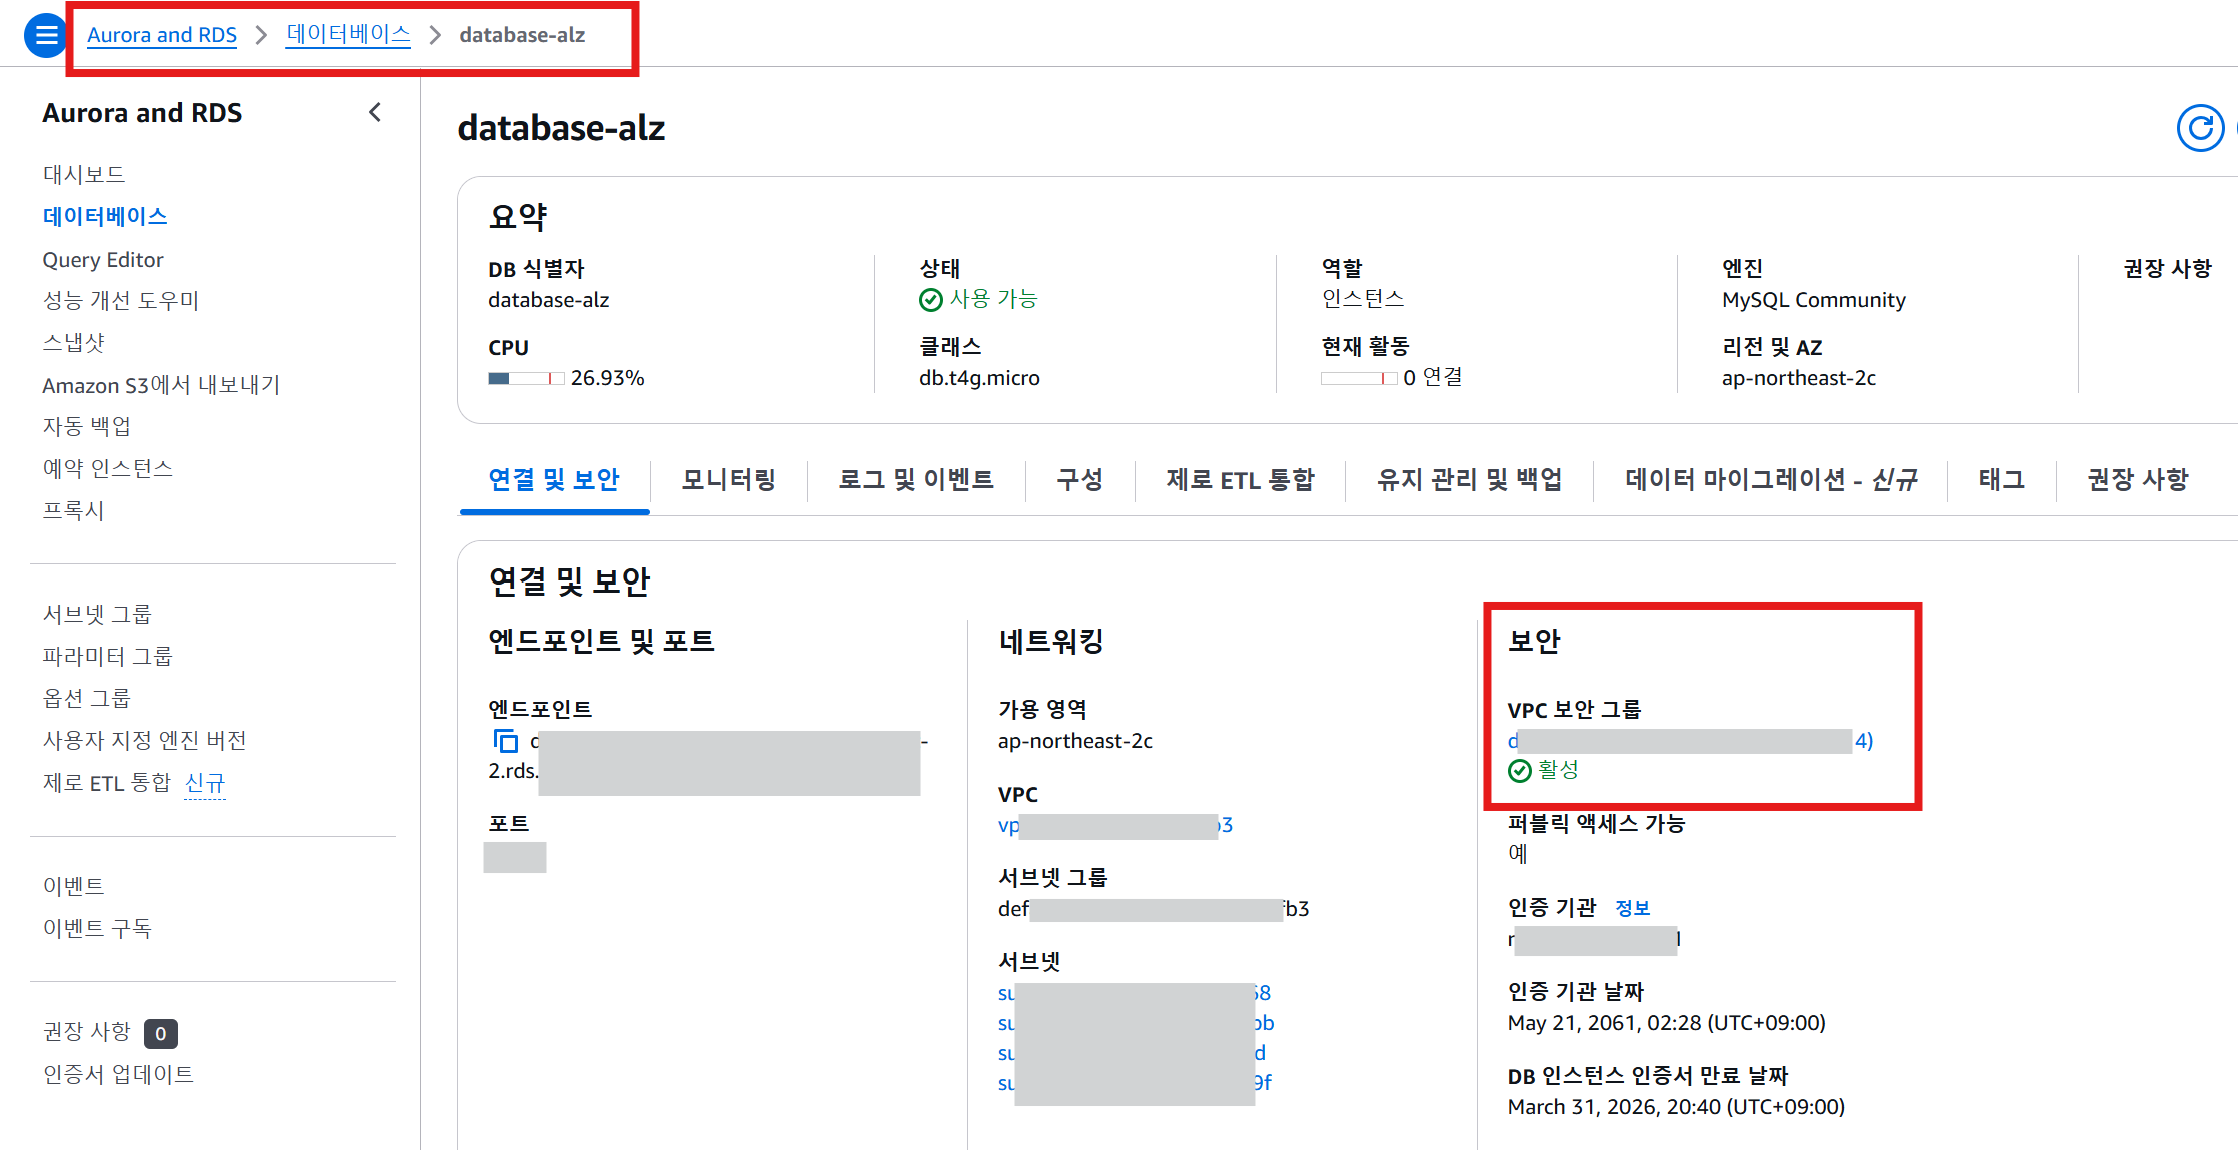This screenshot has width=2238, height=1150.
Task: Switch to the 모니터링 tab
Action: [728, 480]
